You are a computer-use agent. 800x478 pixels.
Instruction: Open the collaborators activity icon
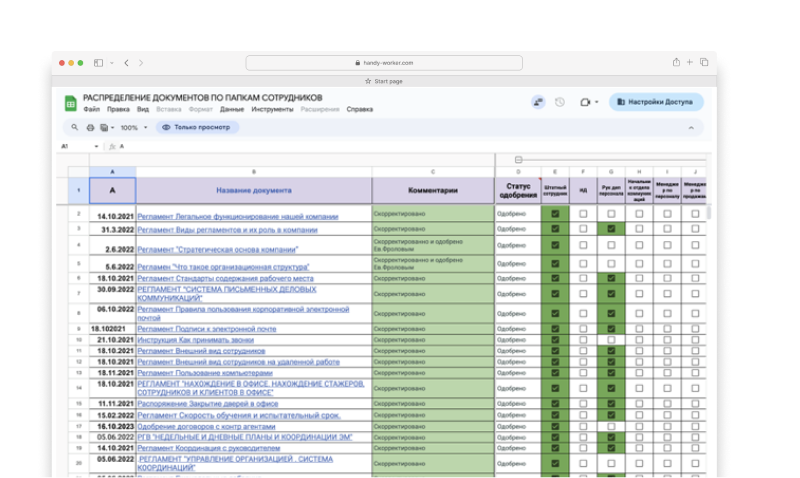coord(538,102)
